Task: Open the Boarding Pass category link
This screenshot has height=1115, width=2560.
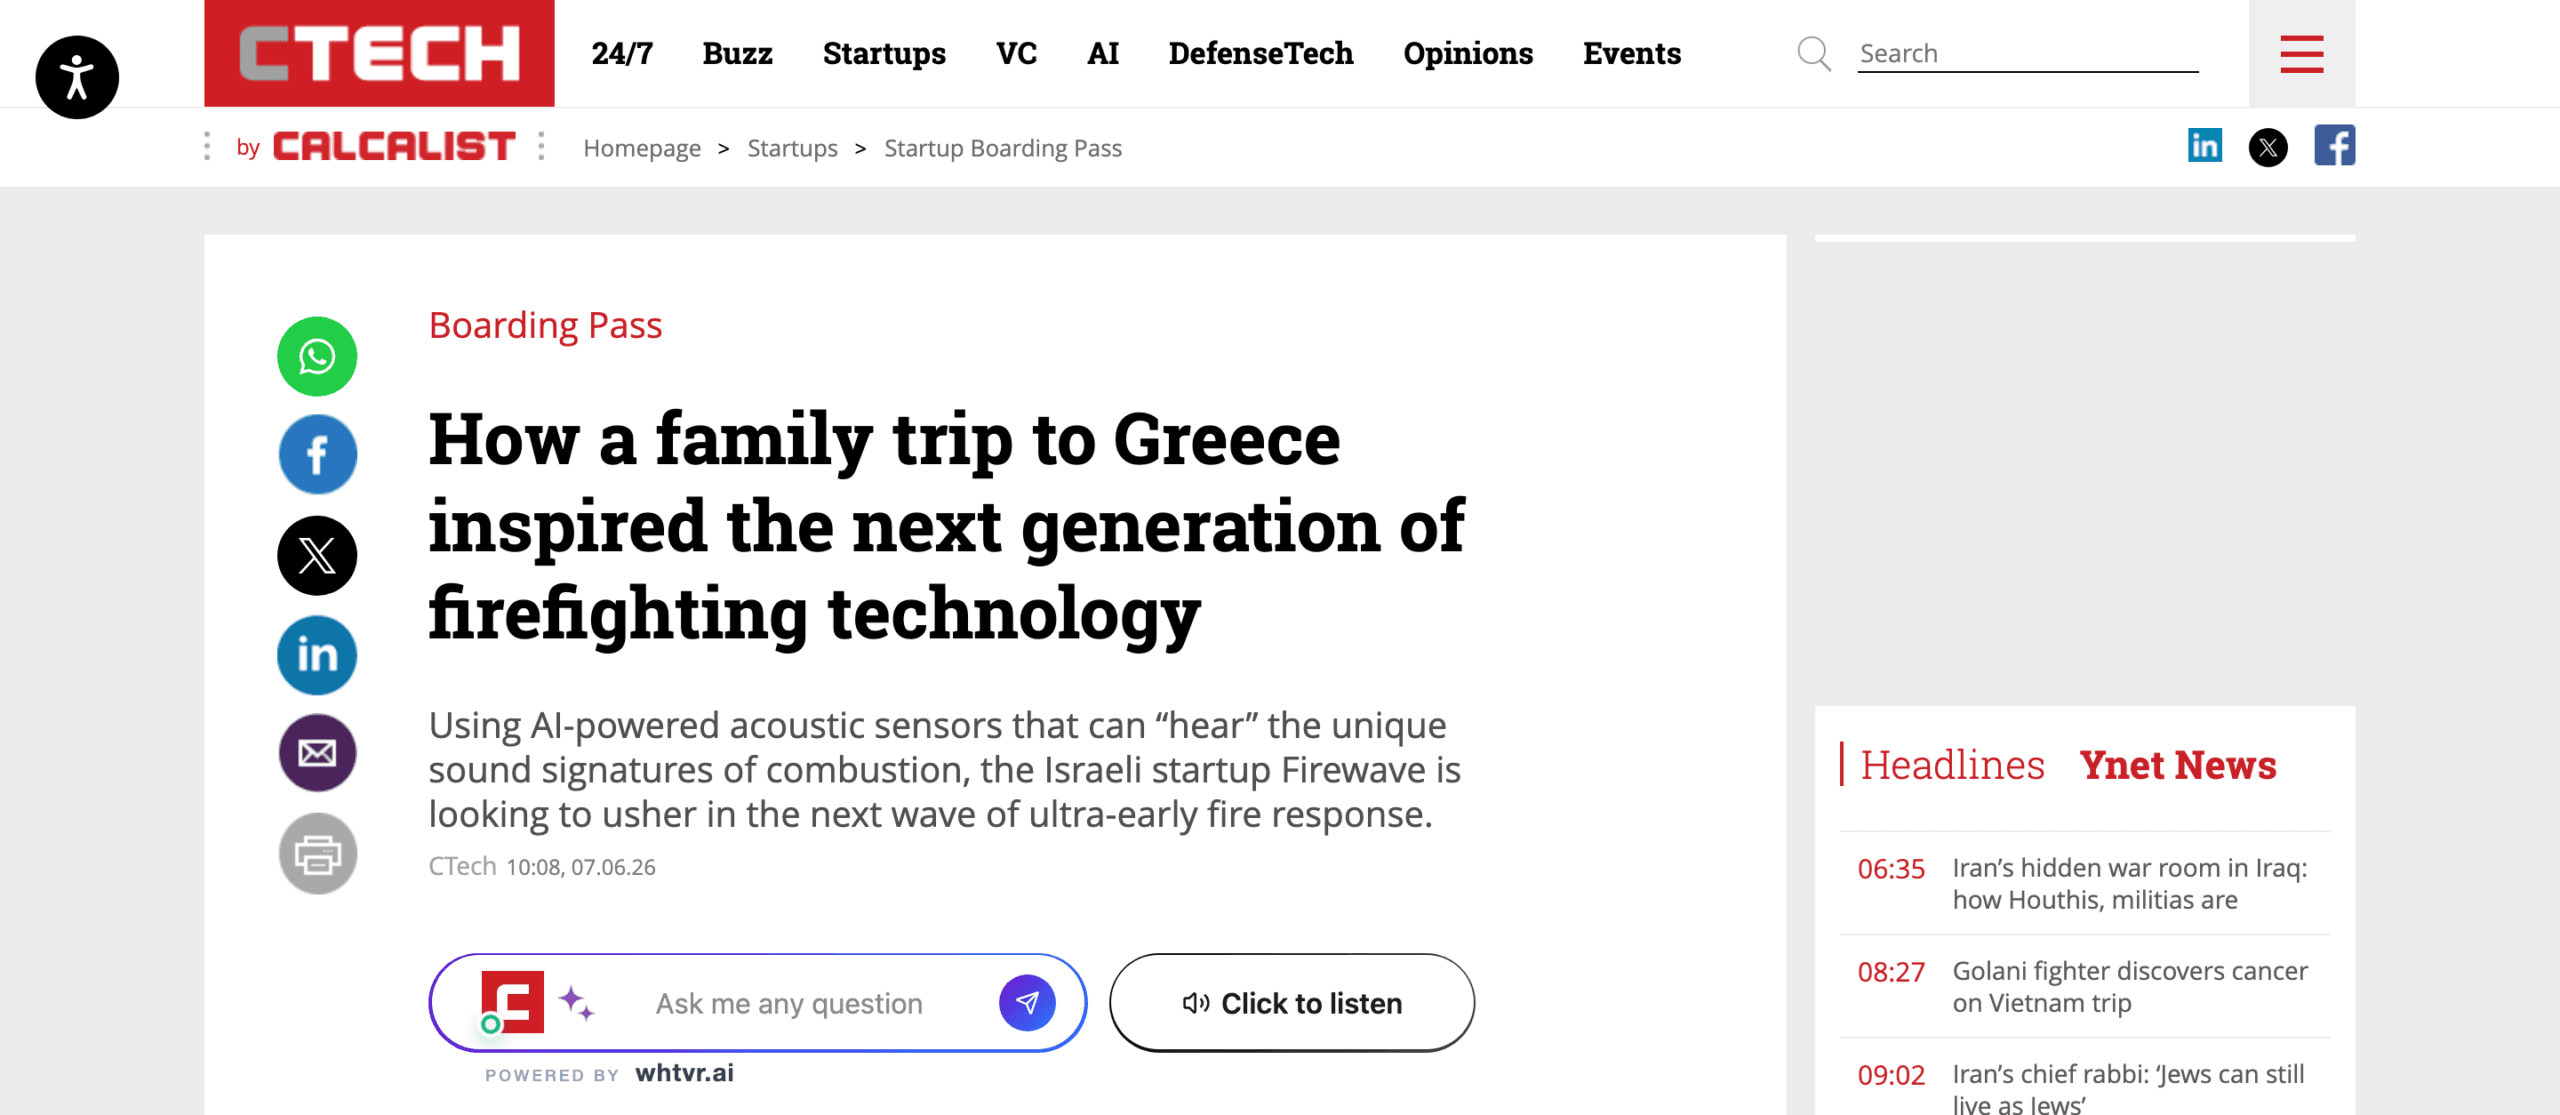Action: pos(545,325)
